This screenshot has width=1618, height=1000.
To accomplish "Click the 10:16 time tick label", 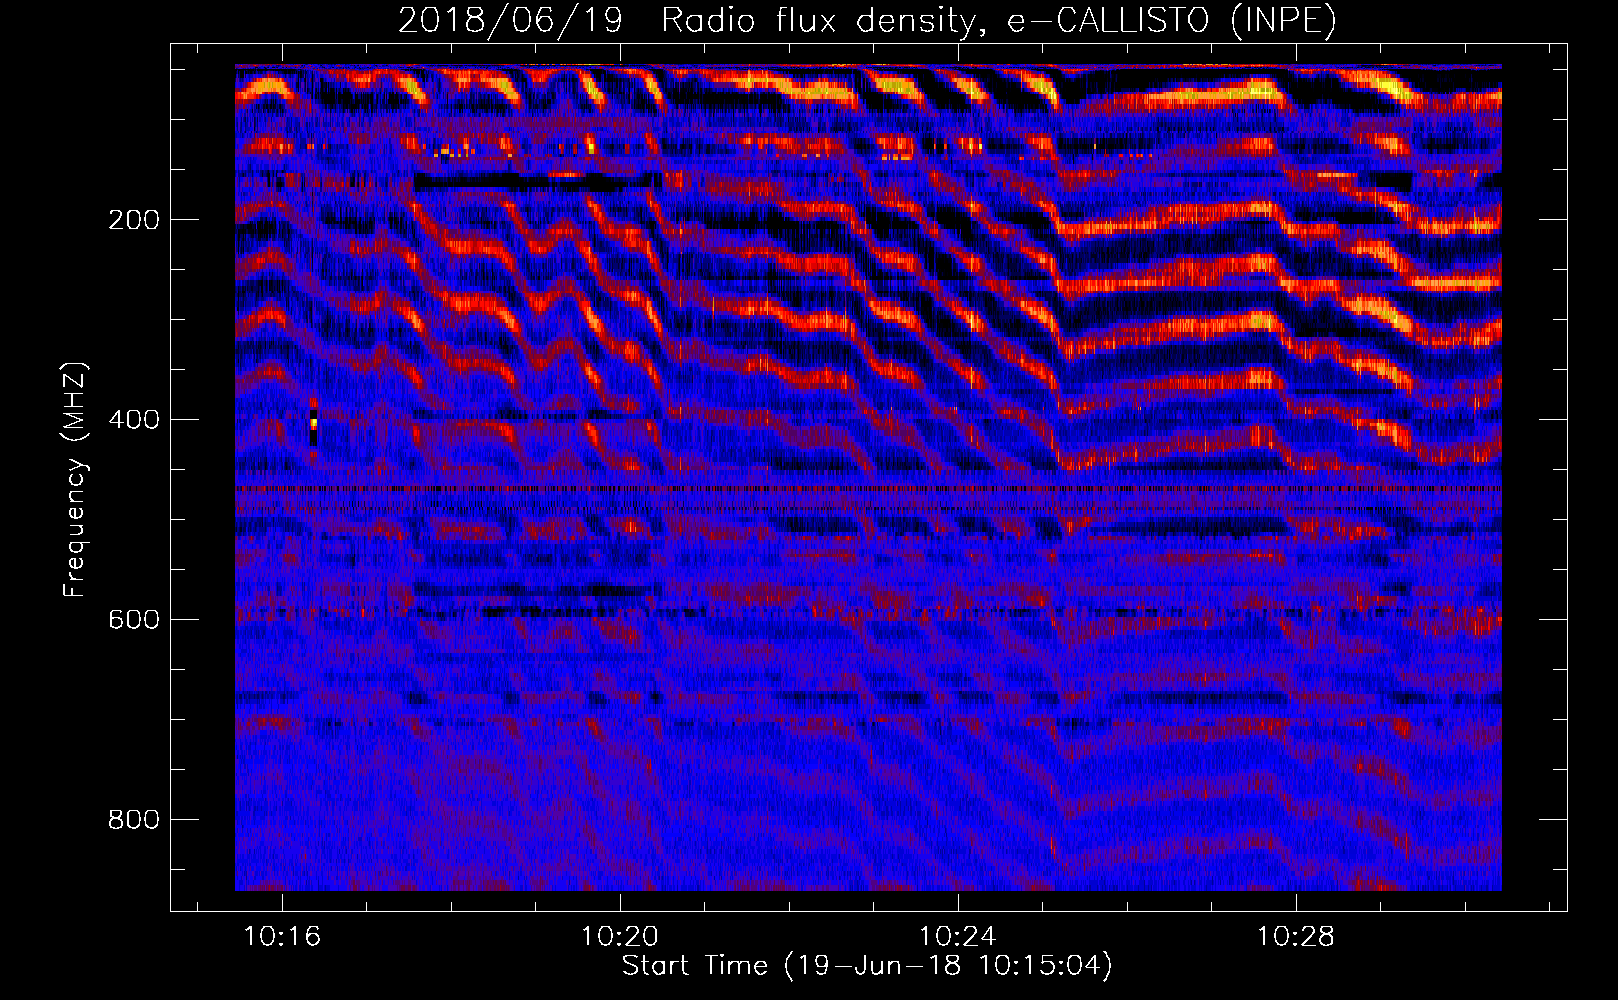I will pyautogui.click(x=282, y=937).
